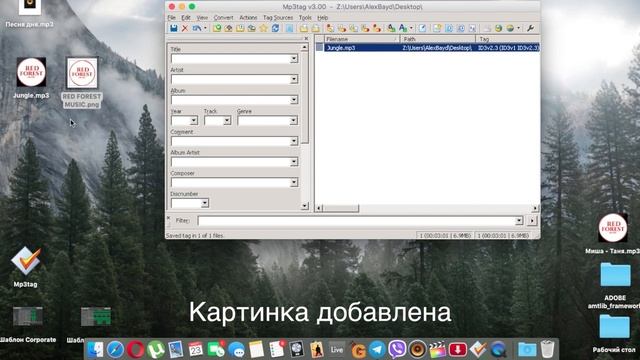This screenshot has width=640, height=360.
Task: Expand the Album Artist field dropdown
Action: [294, 162]
